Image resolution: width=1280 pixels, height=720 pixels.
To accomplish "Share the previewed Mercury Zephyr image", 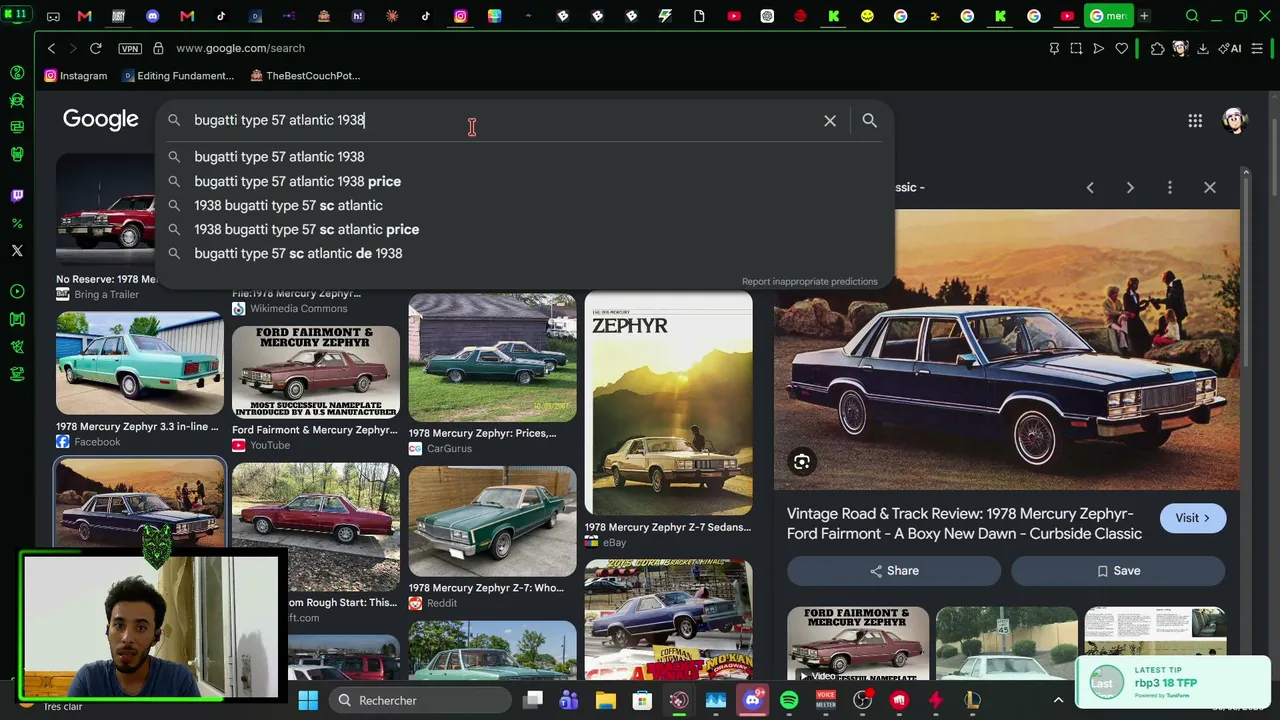I will 894,571.
